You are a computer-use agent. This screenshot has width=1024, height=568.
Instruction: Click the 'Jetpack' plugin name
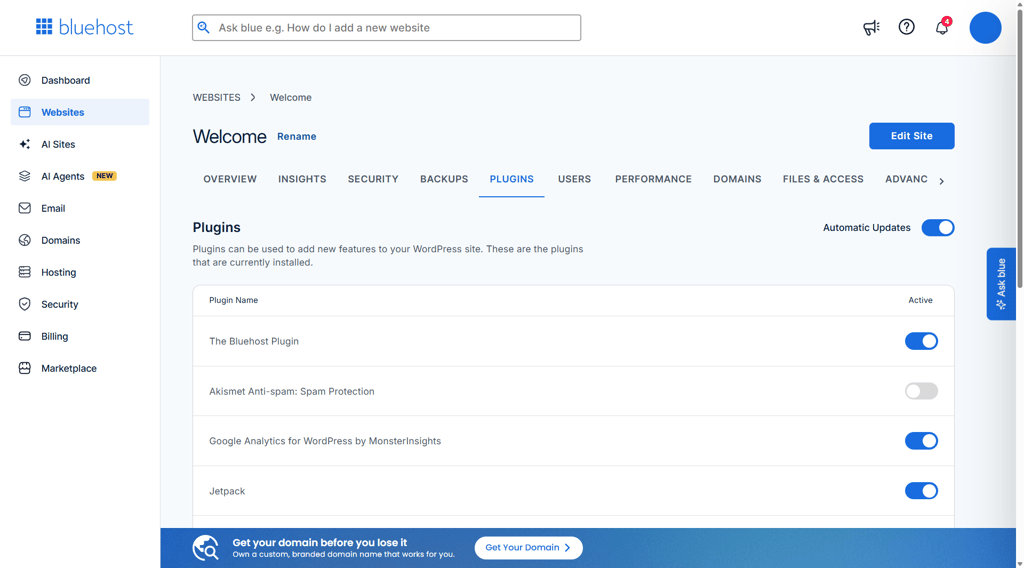pyautogui.click(x=227, y=491)
